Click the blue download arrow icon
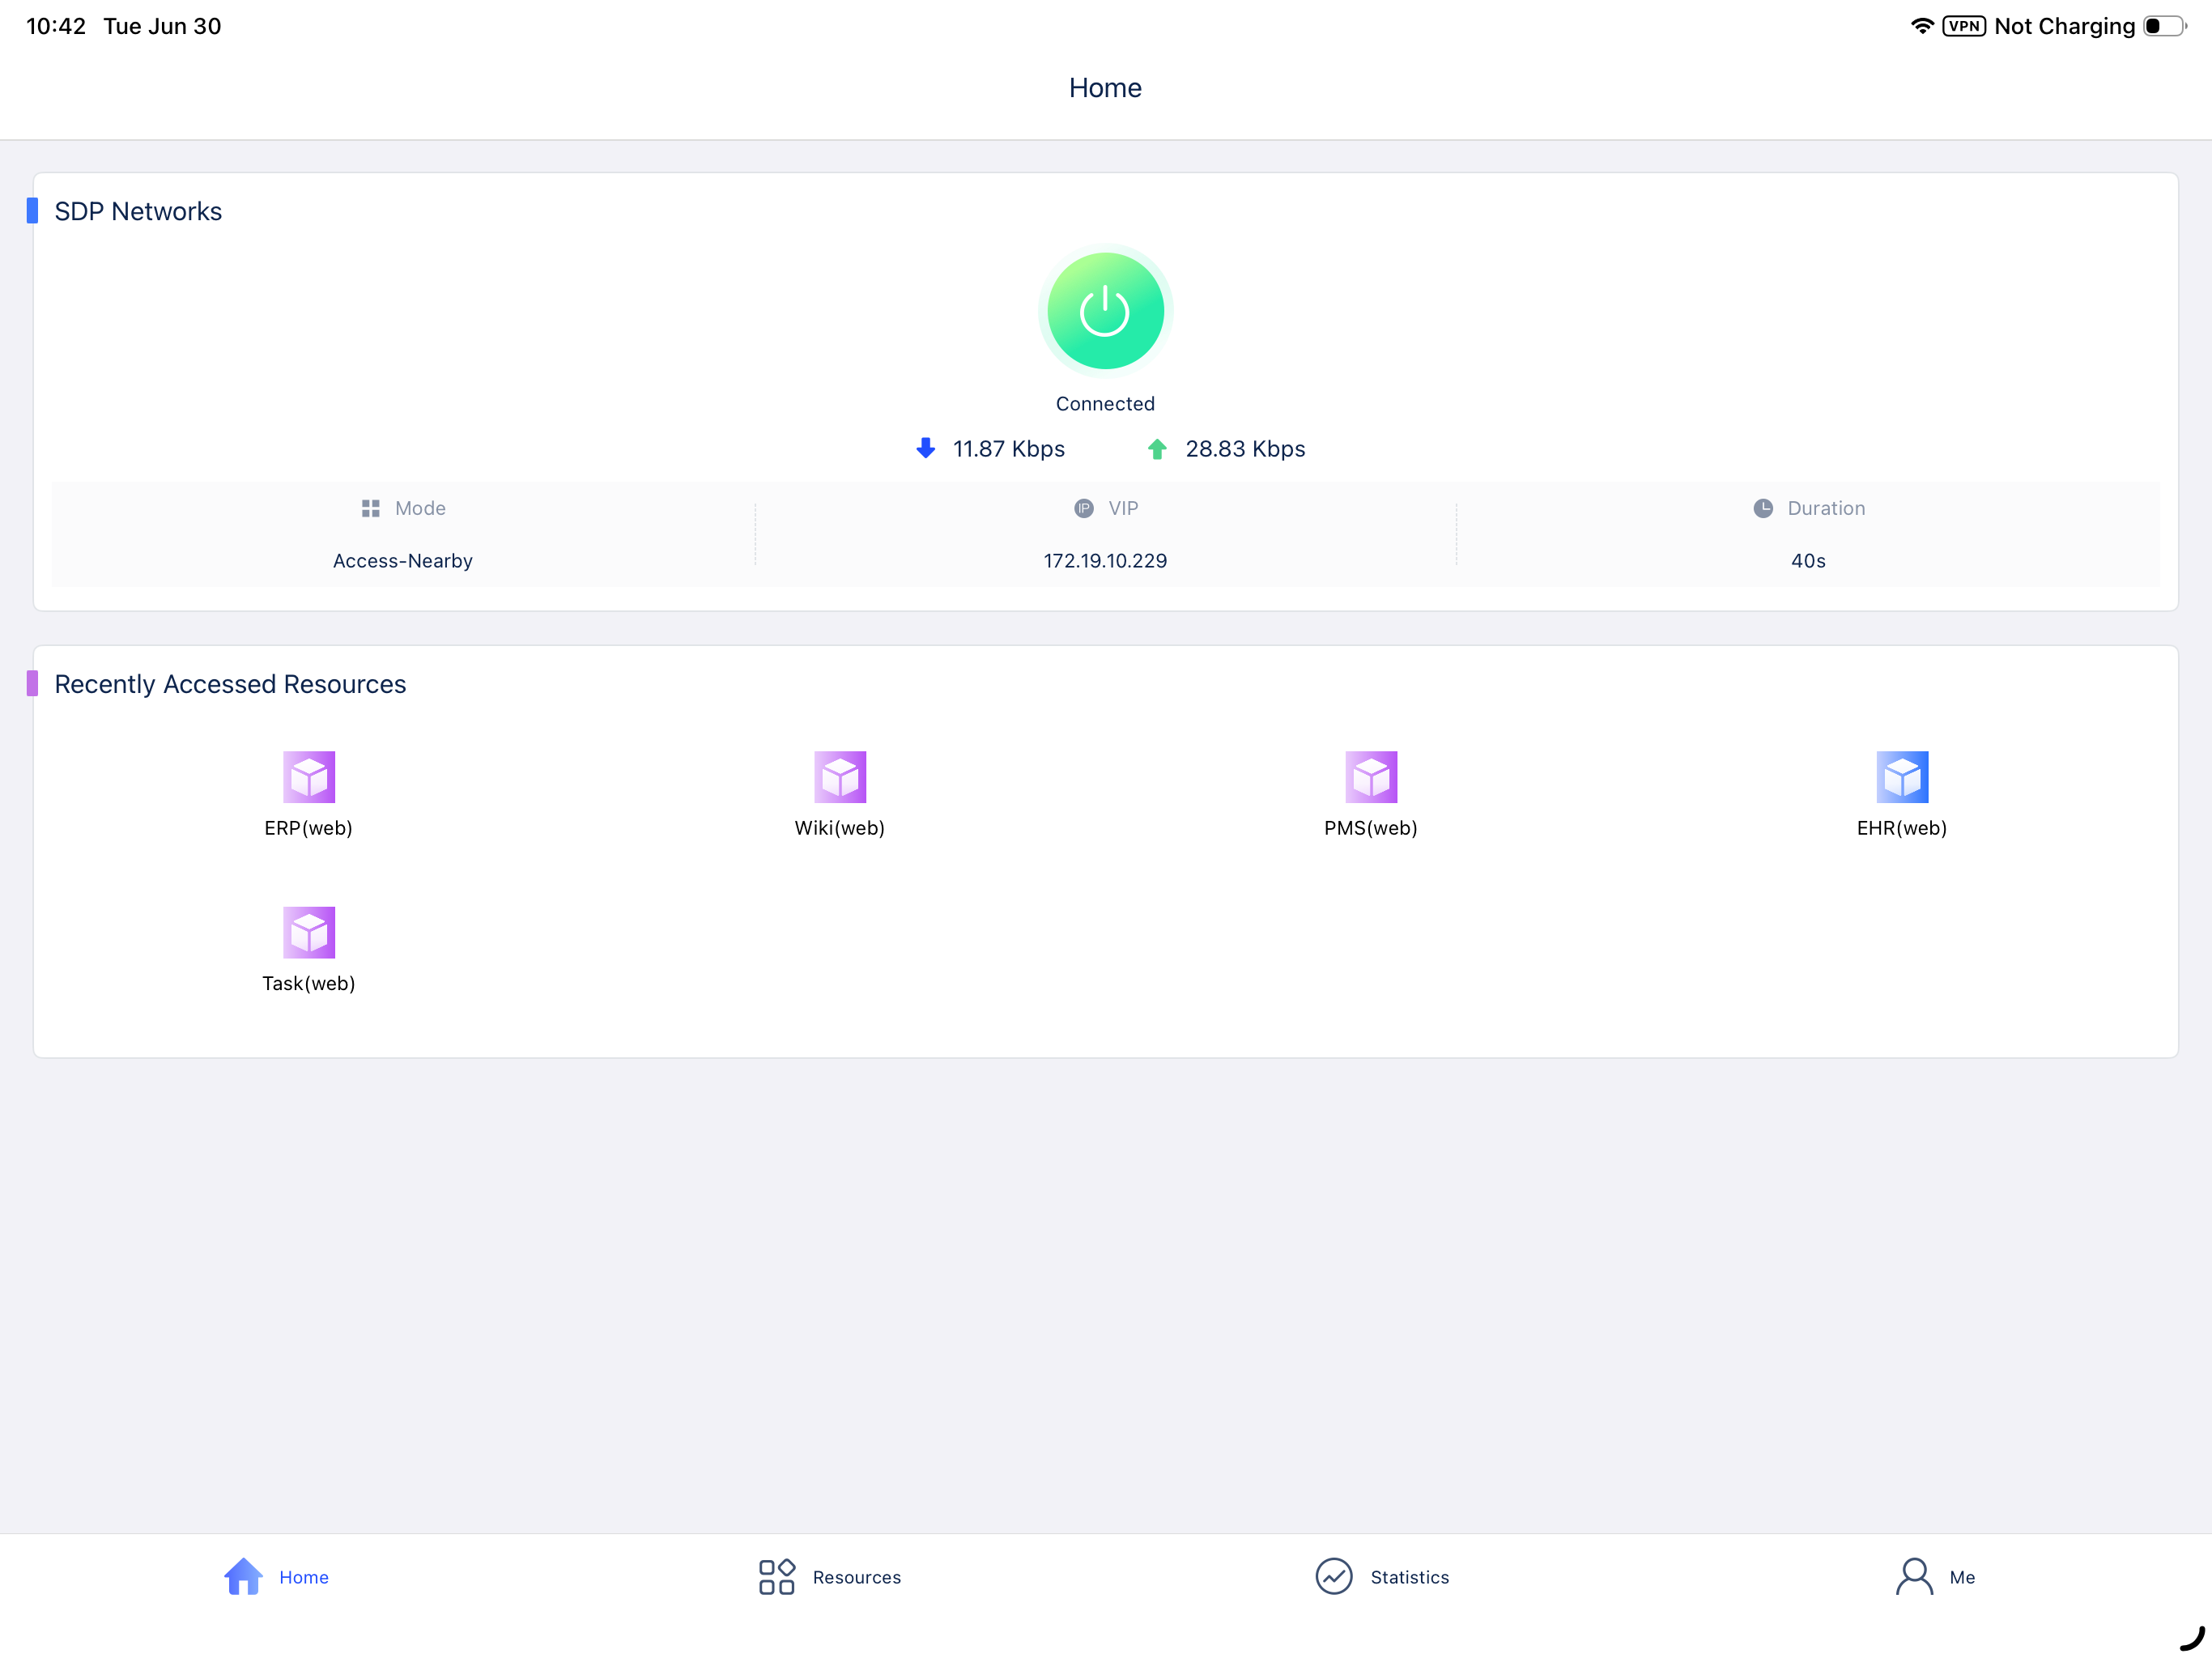The width and height of the screenshot is (2212, 1658). tap(926, 449)
